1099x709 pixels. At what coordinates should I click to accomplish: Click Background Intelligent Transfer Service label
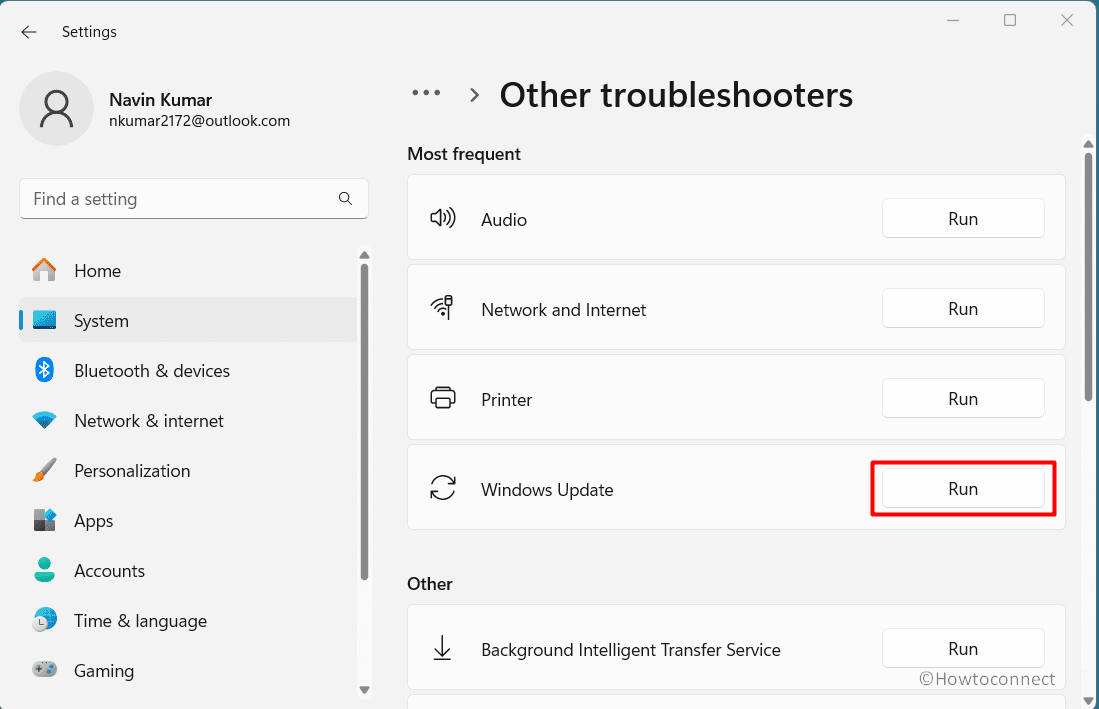coord(630,649)
